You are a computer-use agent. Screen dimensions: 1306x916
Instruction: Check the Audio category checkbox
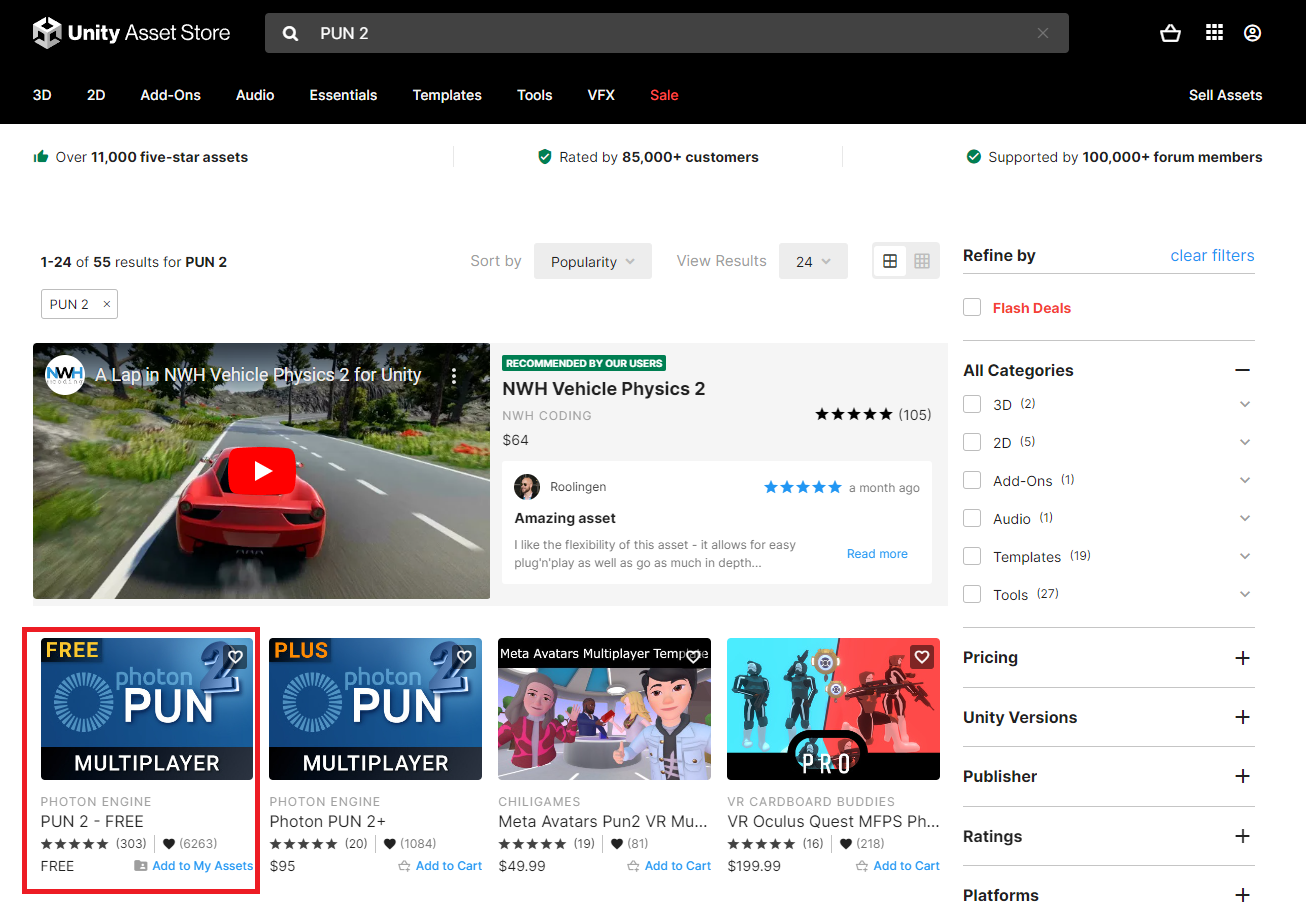click(x=972, y=518)
